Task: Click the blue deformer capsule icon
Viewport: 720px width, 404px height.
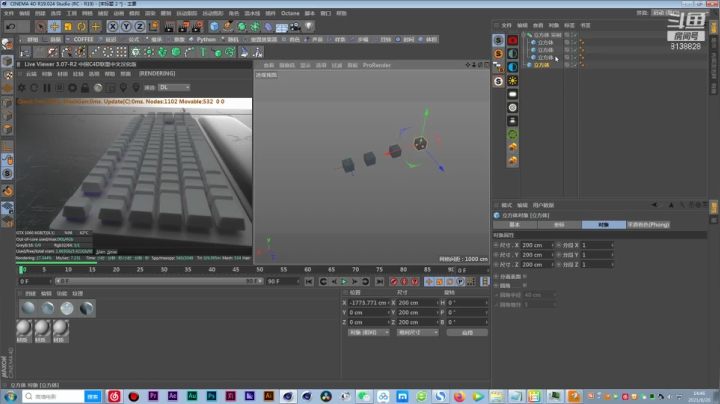Action: pyautogui.click(x=269, y=27)
